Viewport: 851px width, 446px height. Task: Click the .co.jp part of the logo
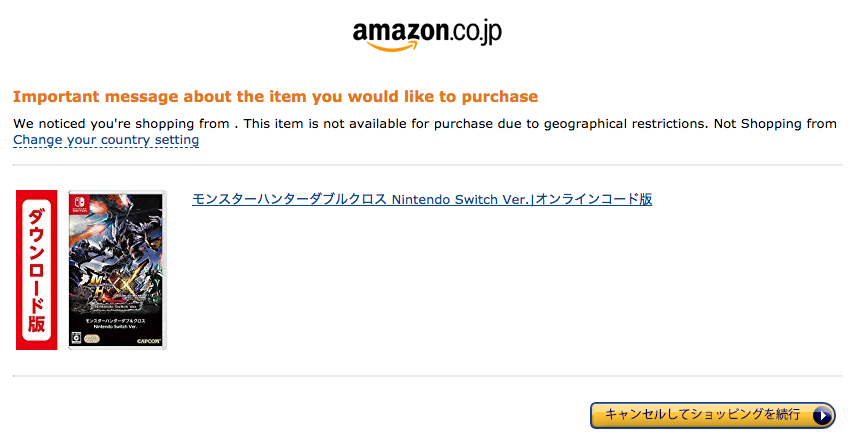(476, 33)
